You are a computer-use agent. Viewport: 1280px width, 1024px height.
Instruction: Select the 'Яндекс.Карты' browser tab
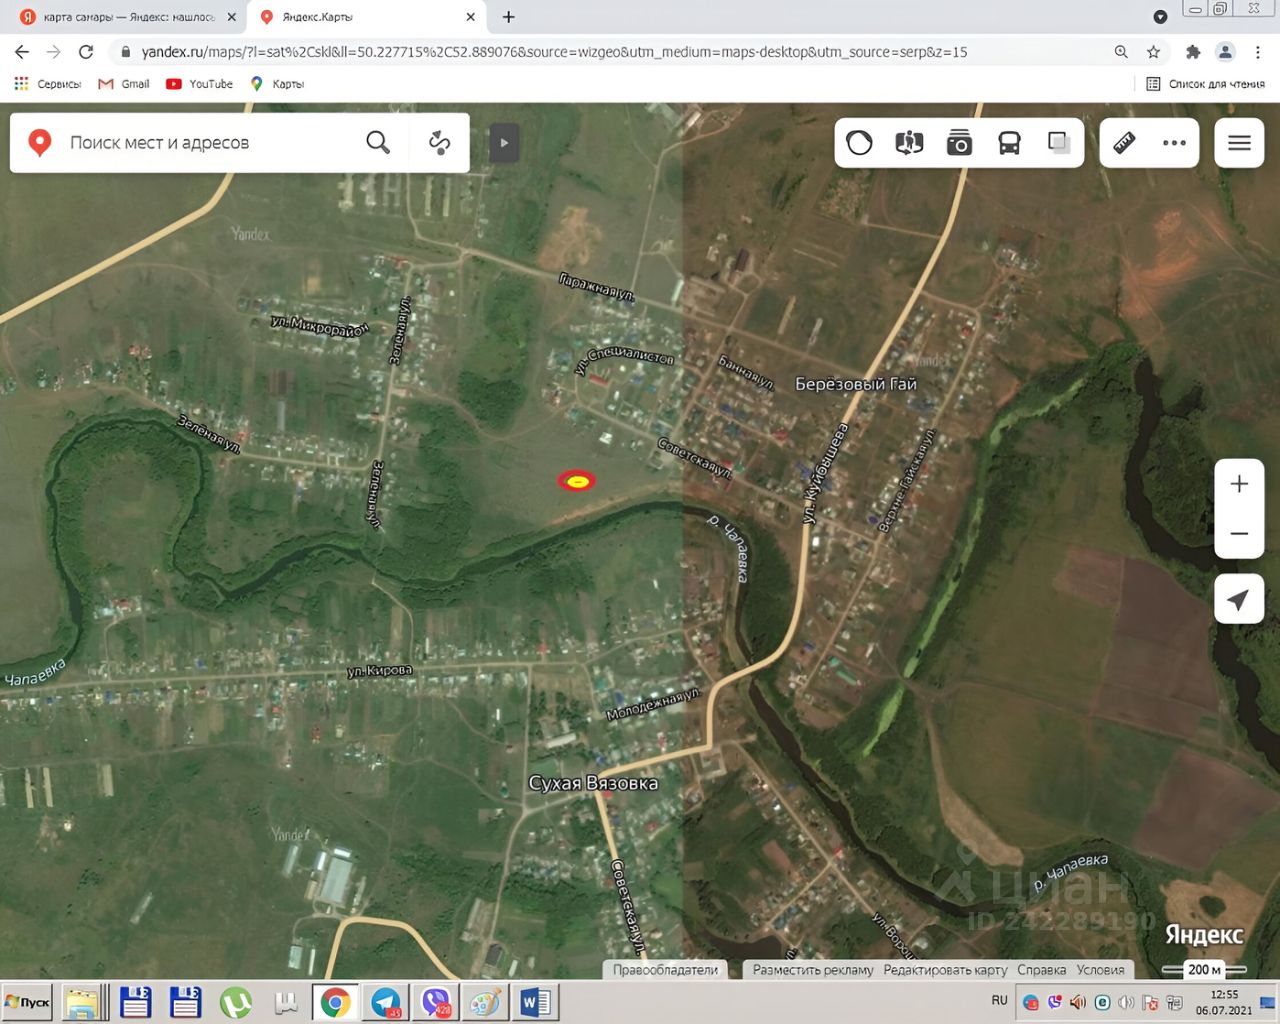tap(365, 17)
